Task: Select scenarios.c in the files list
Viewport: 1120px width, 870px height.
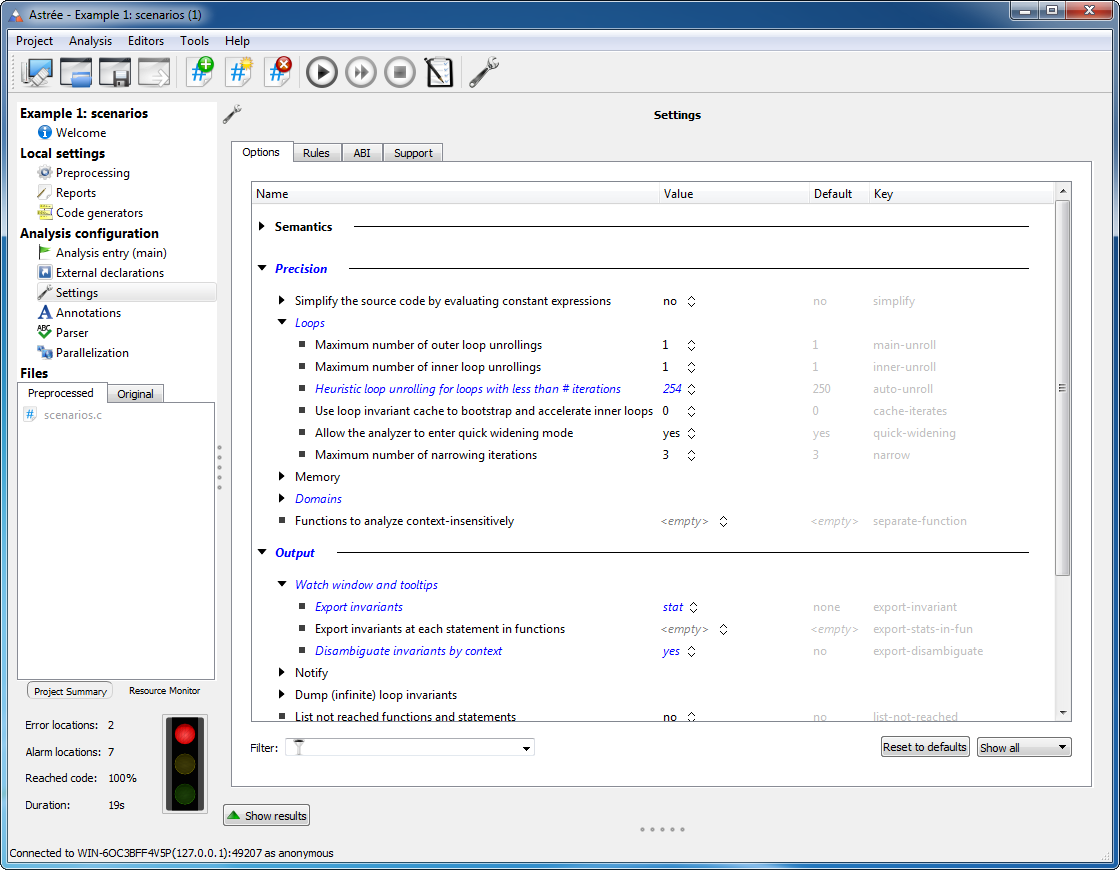Action: pos(72,415)
